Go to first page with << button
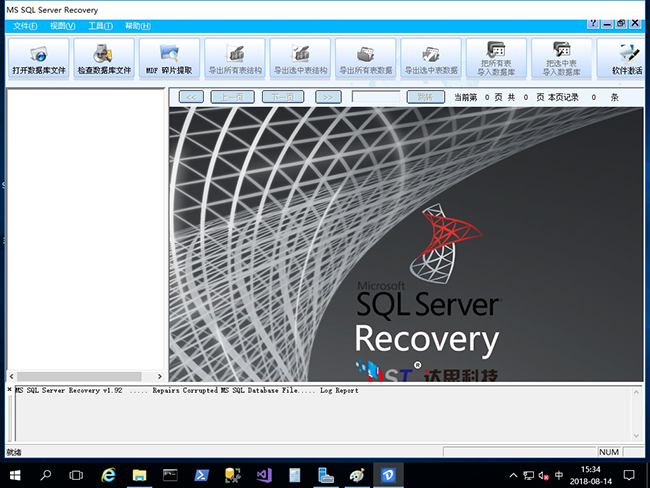The image size is (650, 488). 192,97
